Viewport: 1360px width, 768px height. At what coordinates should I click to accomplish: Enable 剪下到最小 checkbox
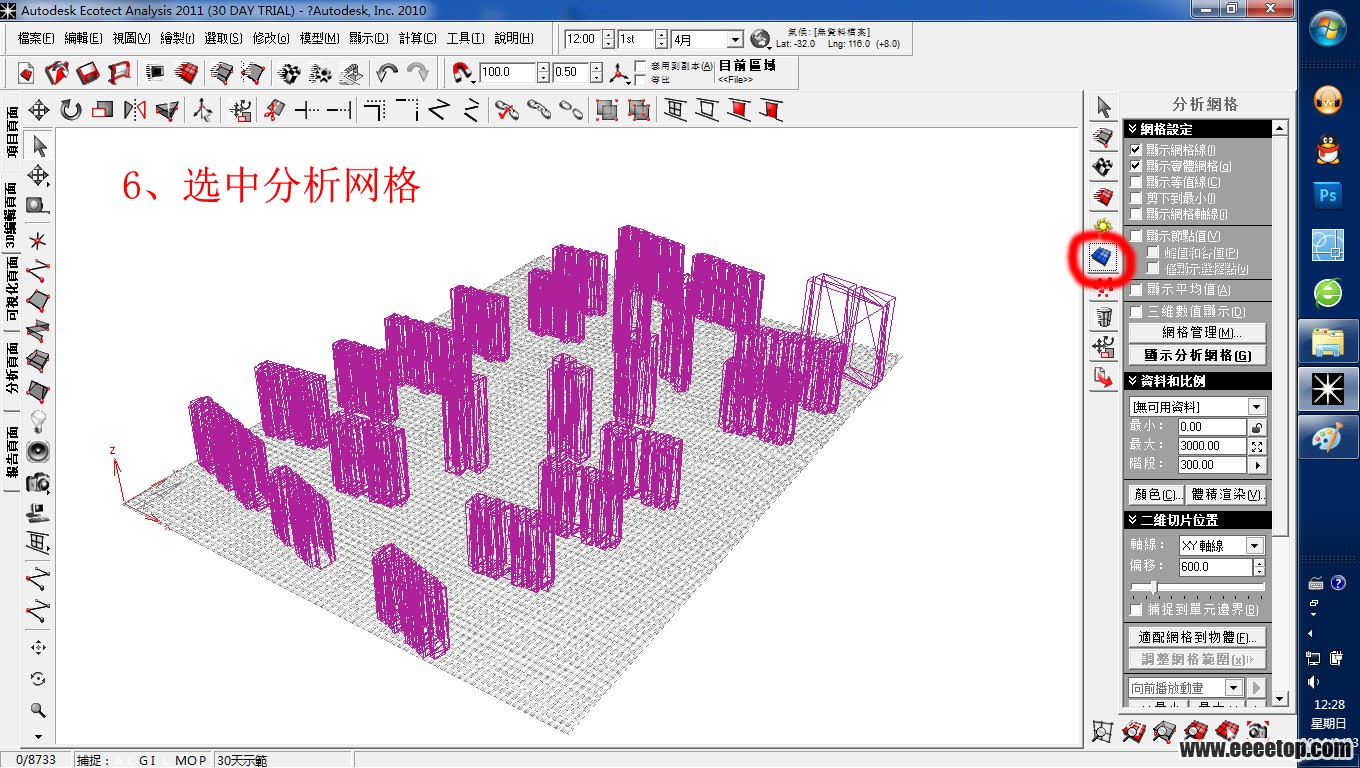pyautogui.click(x=1135, y=198)
